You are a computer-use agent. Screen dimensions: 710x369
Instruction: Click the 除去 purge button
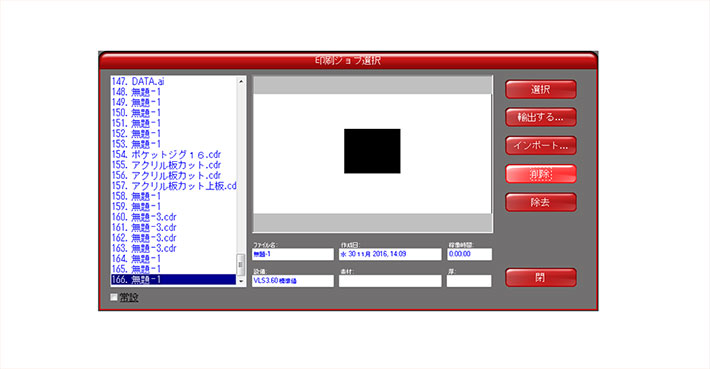click(x=541, y=202)
